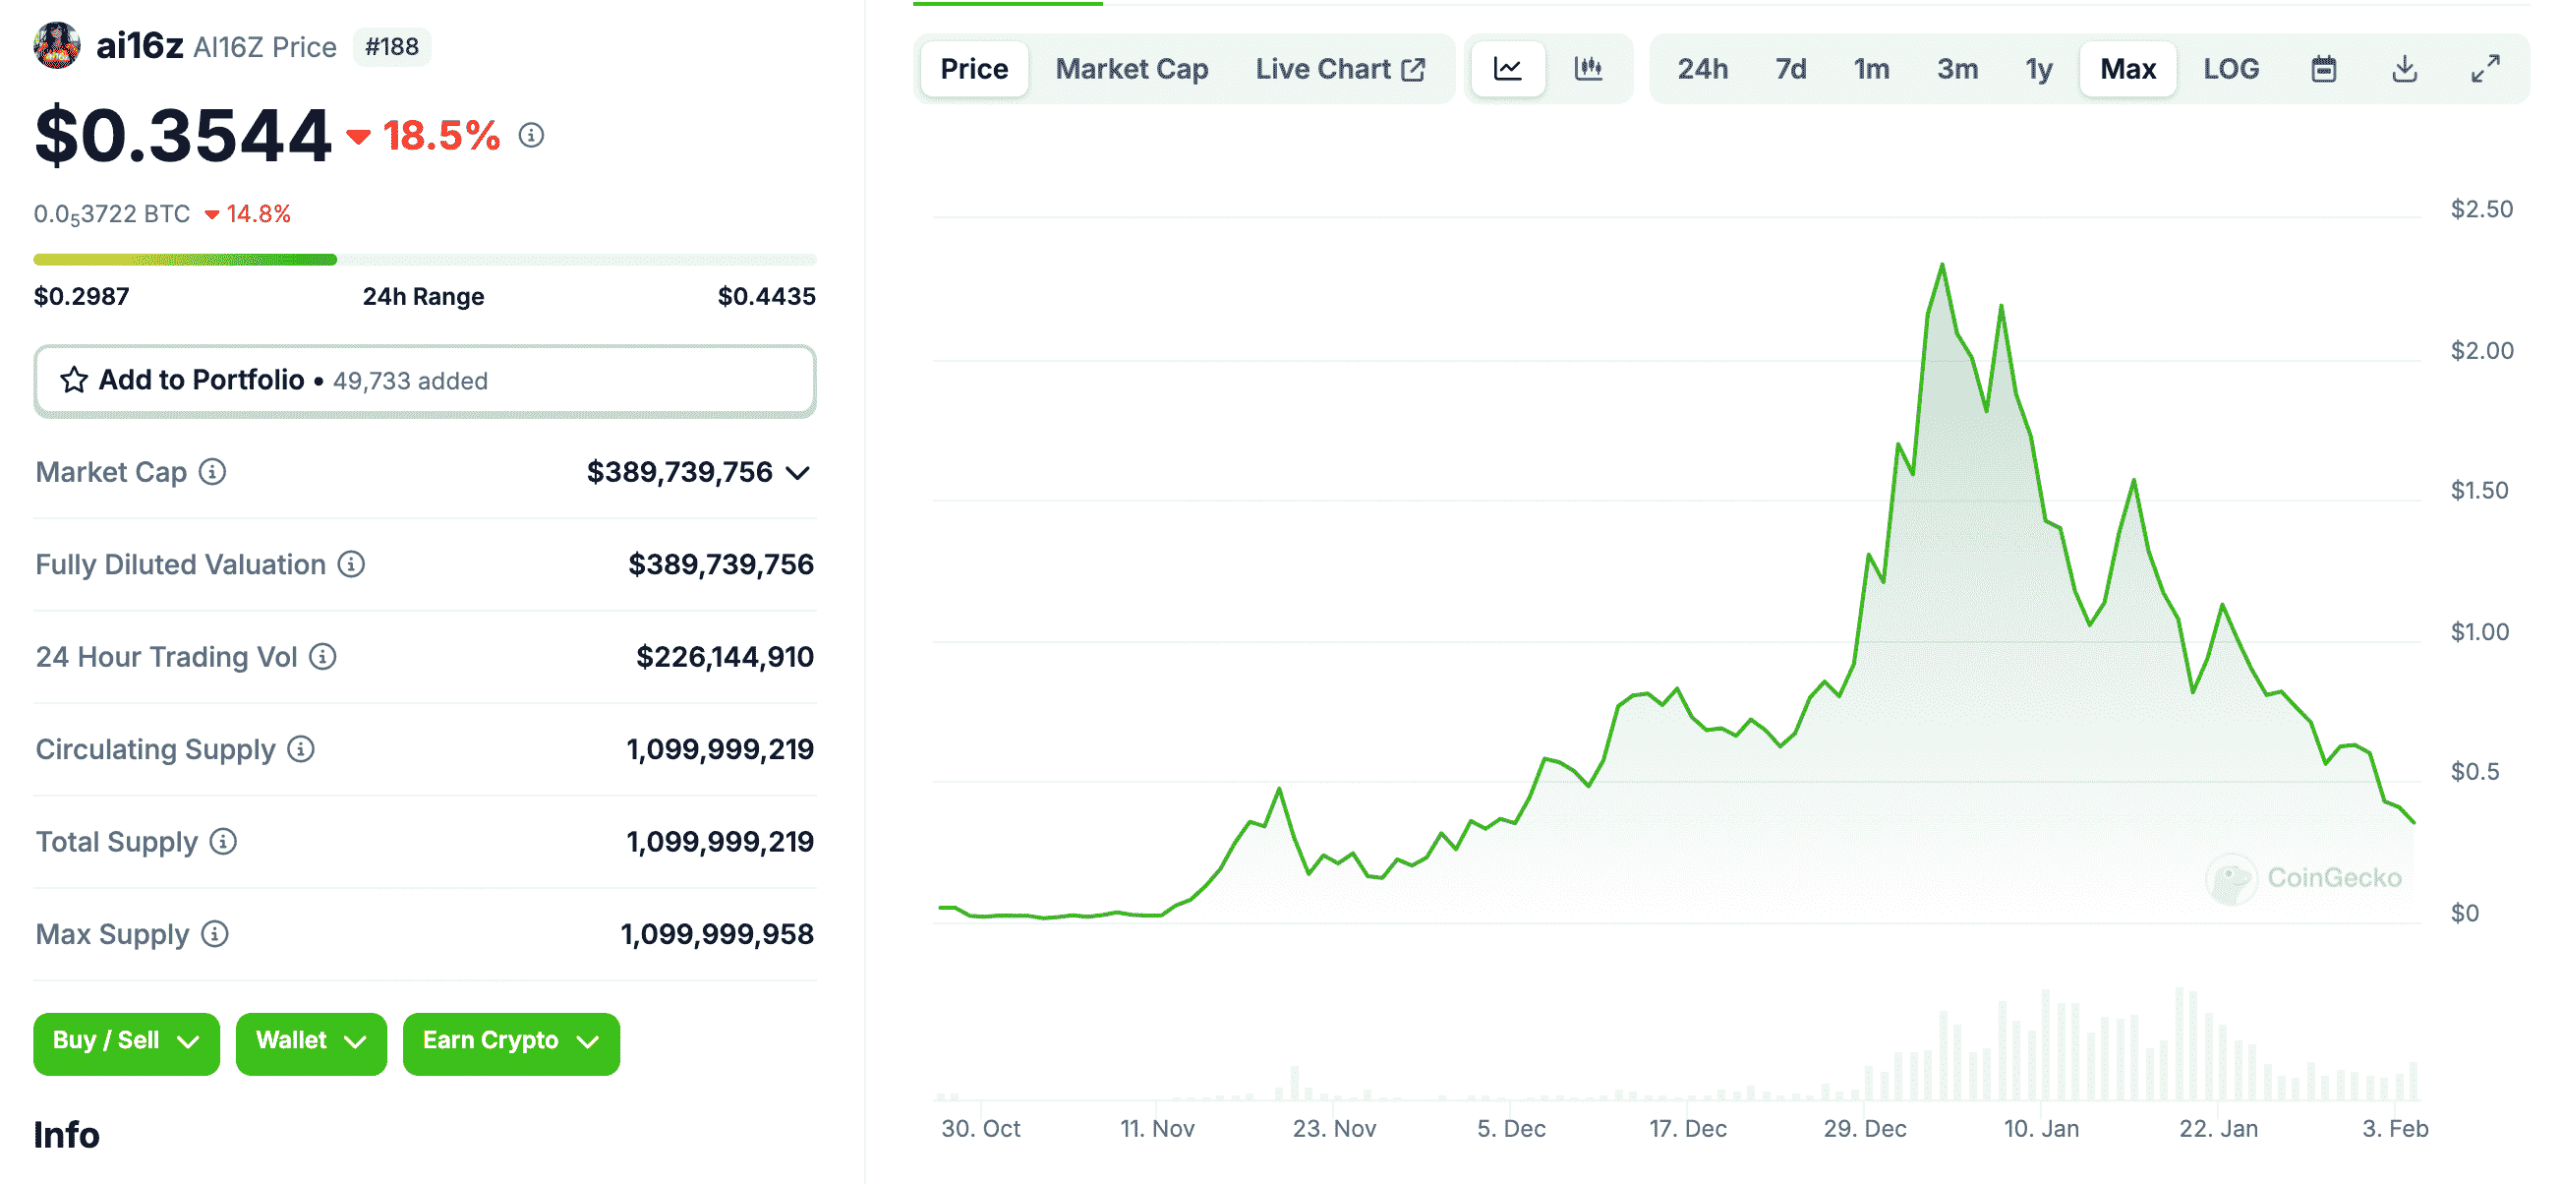Click the Add to Portfolio button
2560x1184 pixels.
425,381
